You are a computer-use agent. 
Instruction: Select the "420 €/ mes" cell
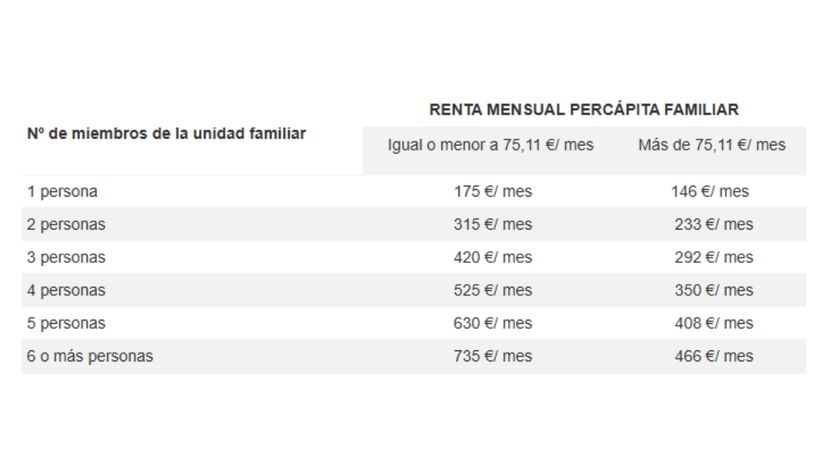(492, 257)
